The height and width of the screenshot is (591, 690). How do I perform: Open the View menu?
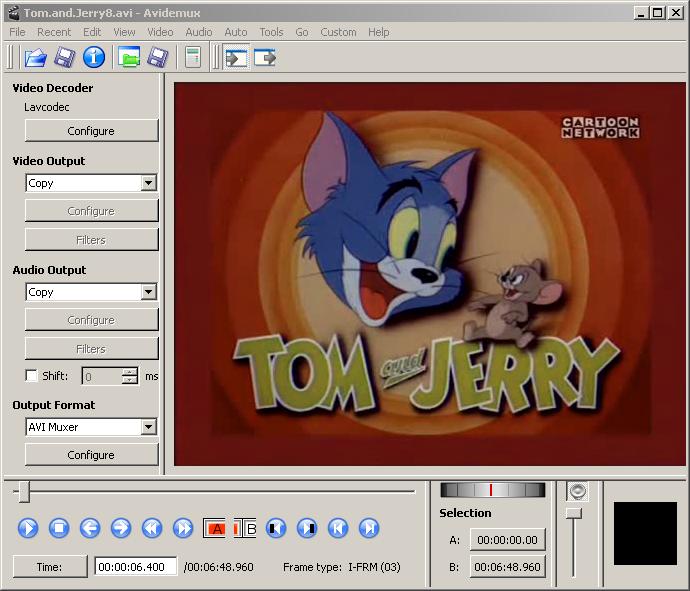tap(124, 32)
